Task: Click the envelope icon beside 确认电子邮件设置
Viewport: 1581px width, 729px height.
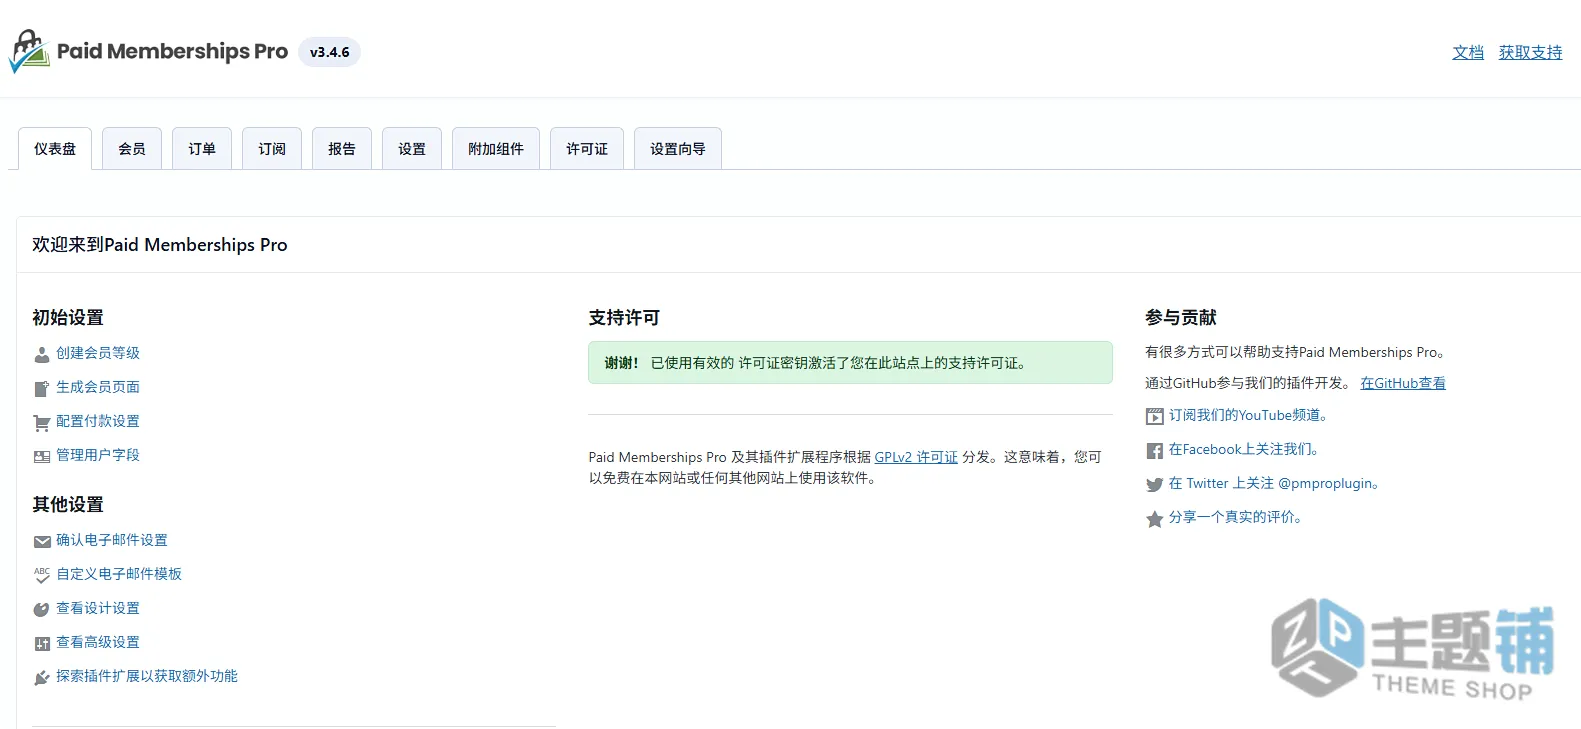Action: point(42,541)
